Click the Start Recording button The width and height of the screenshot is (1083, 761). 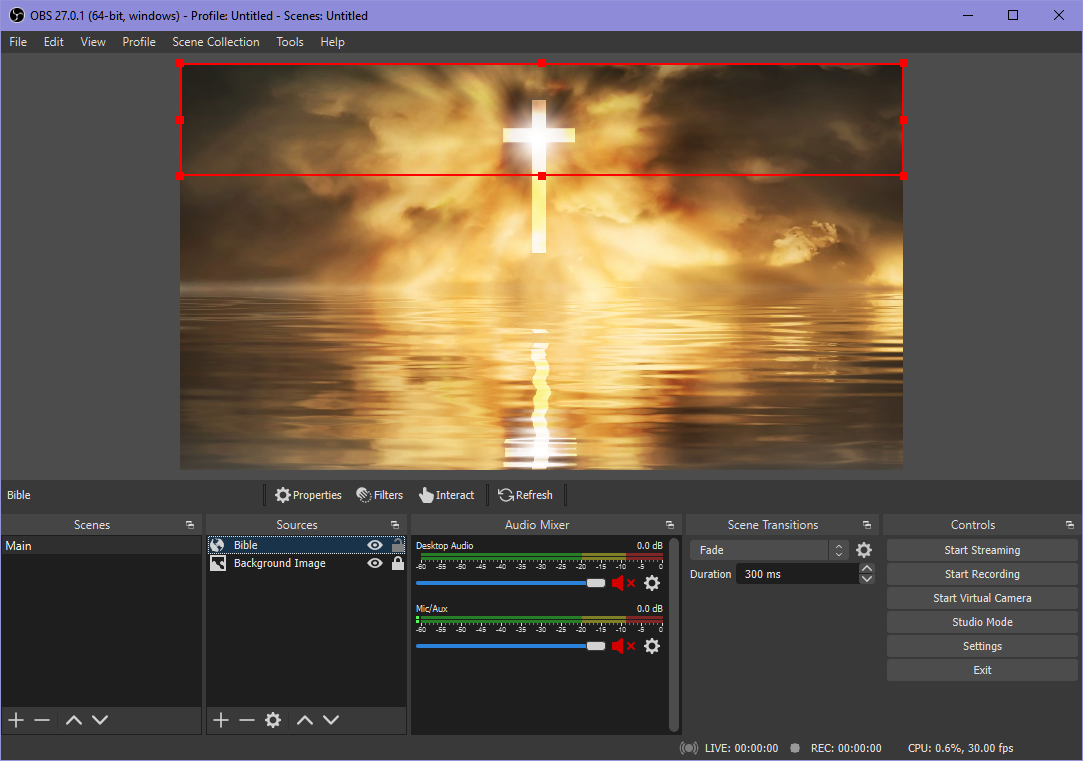coord(981,573)
